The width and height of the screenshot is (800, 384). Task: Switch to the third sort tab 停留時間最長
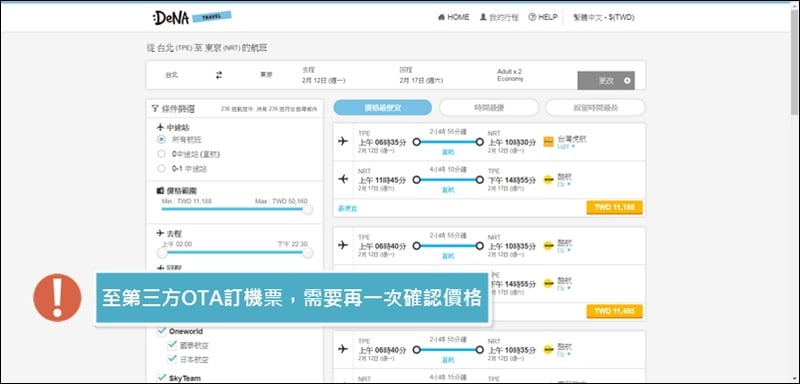point(595,108)
